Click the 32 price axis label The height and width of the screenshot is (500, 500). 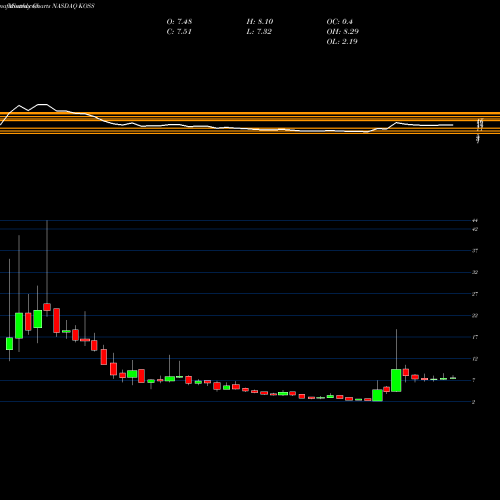pyautogui.click(x=475, y=272)
